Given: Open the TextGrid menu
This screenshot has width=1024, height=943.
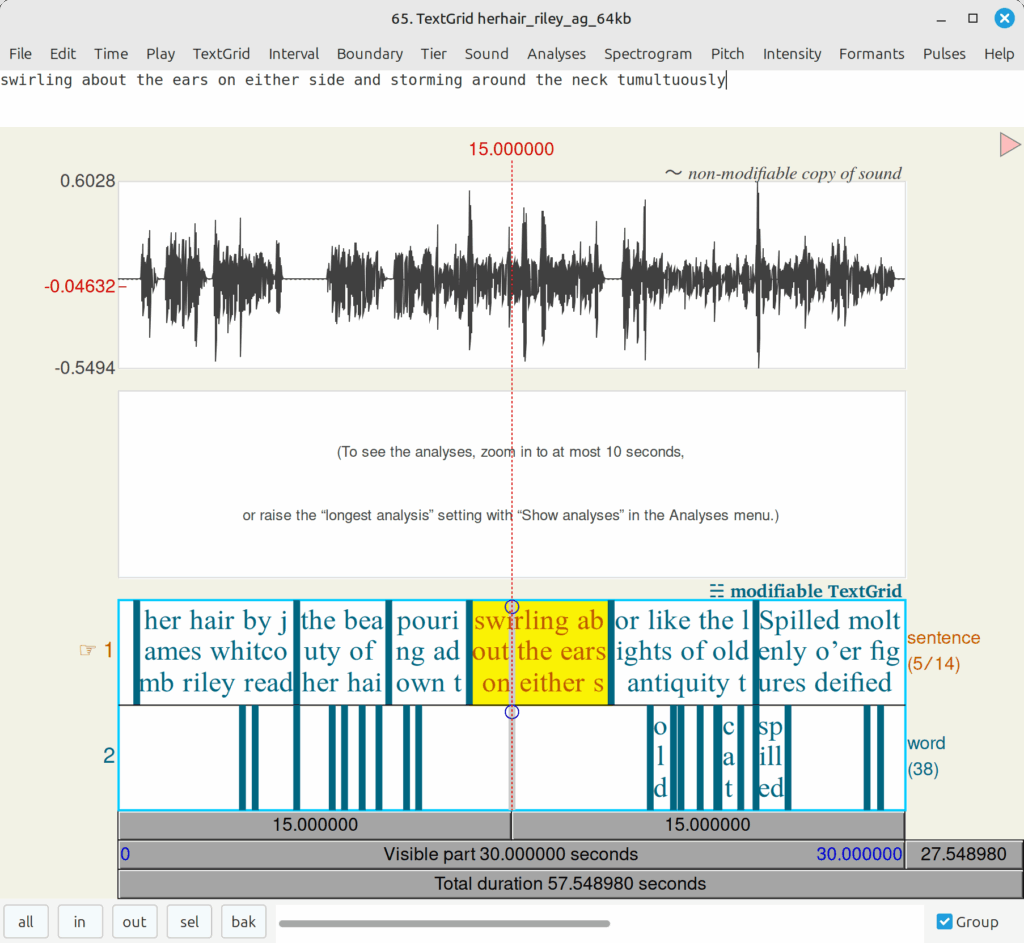Looking at the screenshot, I should pyautogui.click(x=221, y=54).
